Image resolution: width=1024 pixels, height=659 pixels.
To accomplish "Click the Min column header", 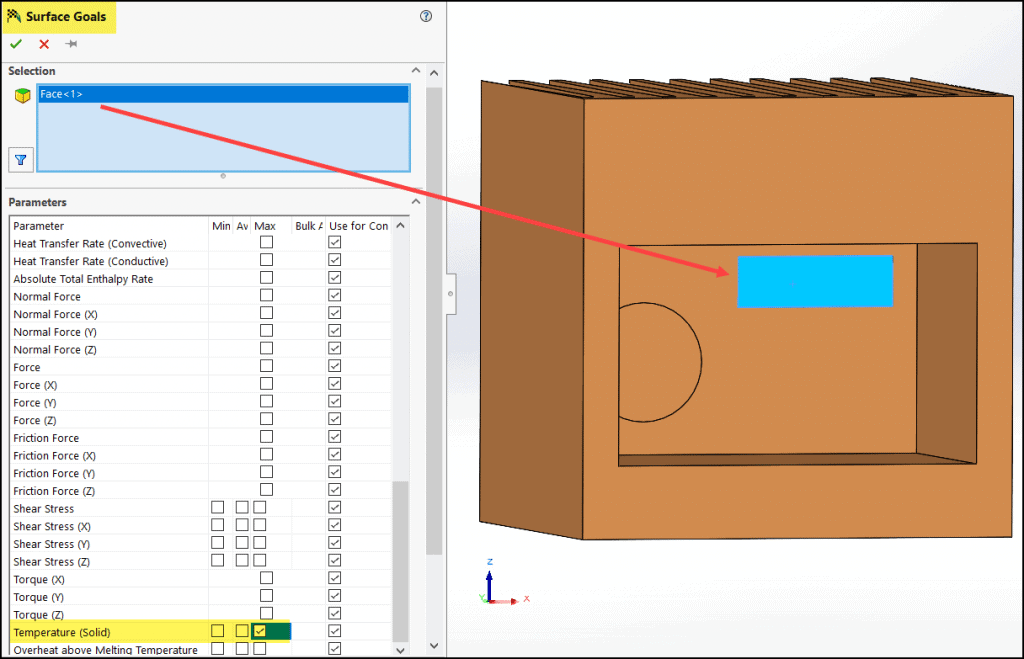I will (x=221, y=226).
